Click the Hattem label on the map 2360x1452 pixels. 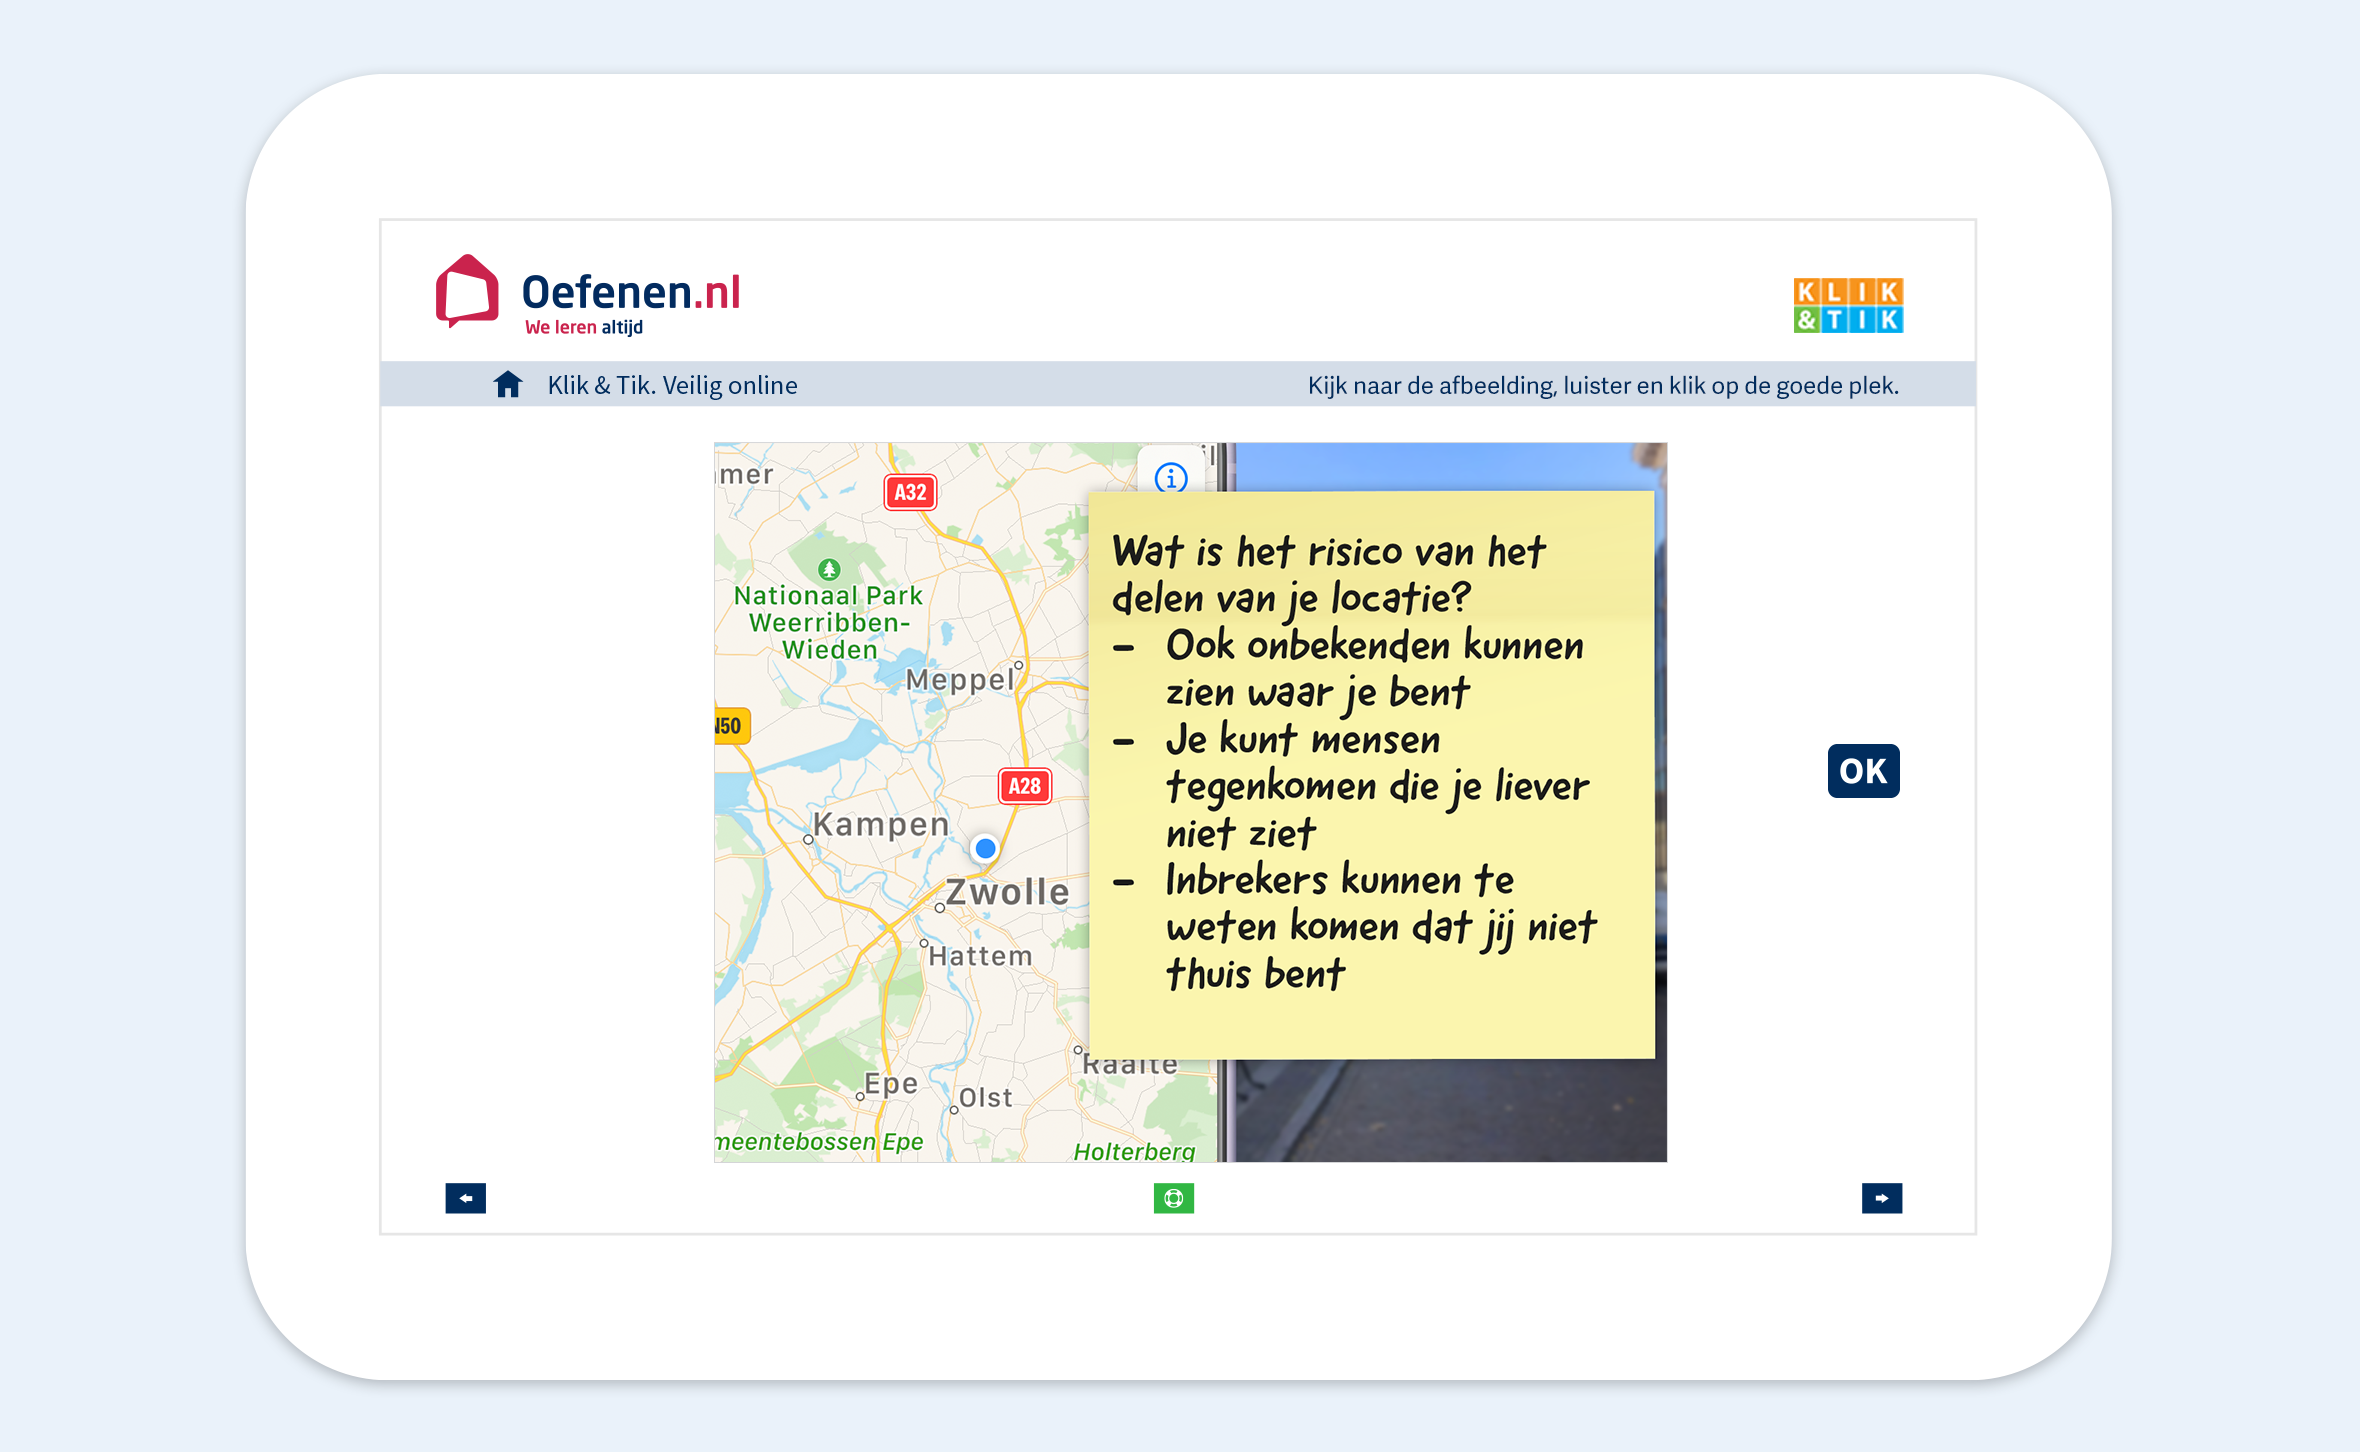pyautogui.click(x=980, y=956)
